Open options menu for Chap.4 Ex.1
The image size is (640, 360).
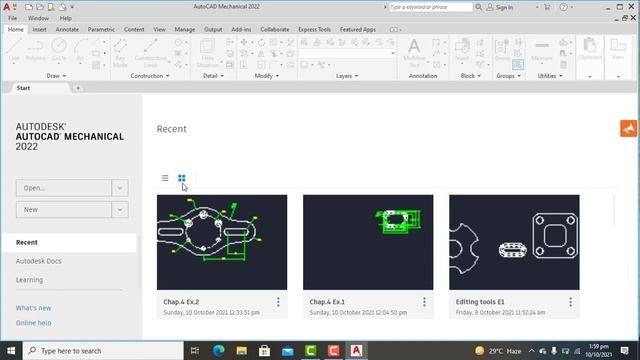(424, 302)
